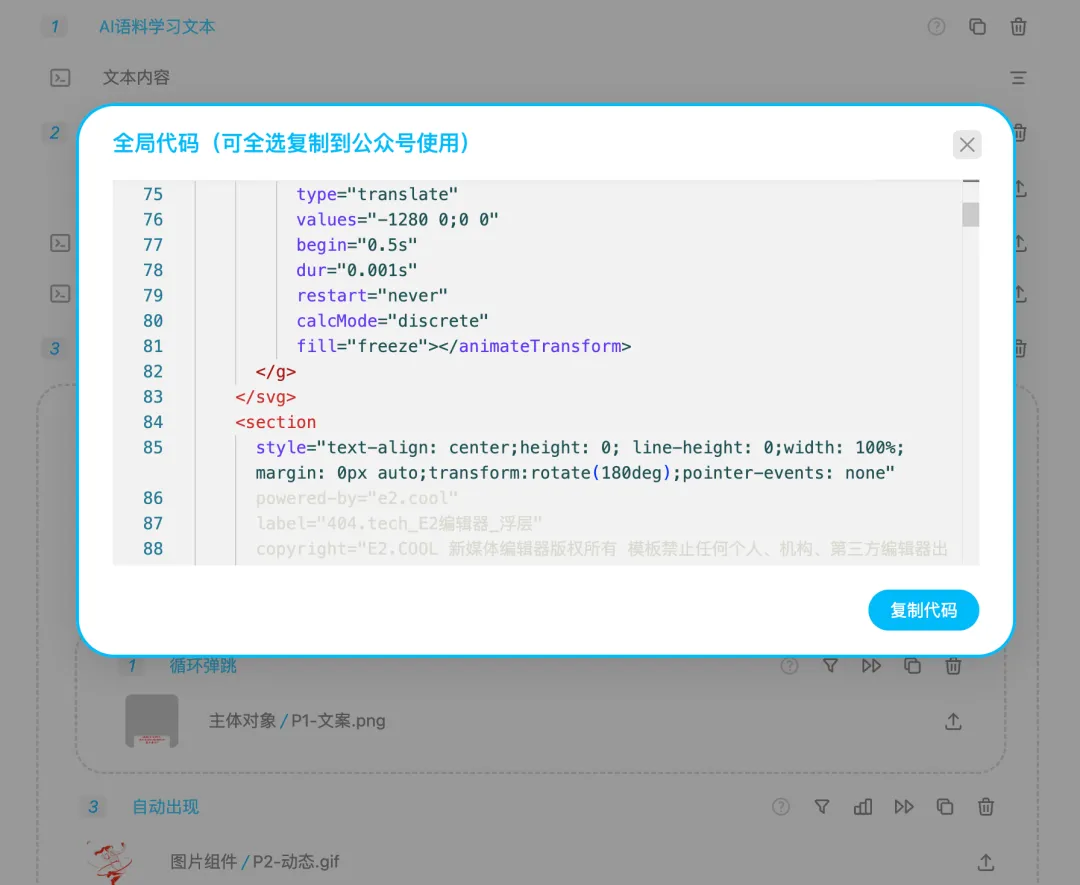Click fast-forward icon in 自动出现 row
Image resolution: width=1080 pixels, height=885 pixels.
point(904,806)
